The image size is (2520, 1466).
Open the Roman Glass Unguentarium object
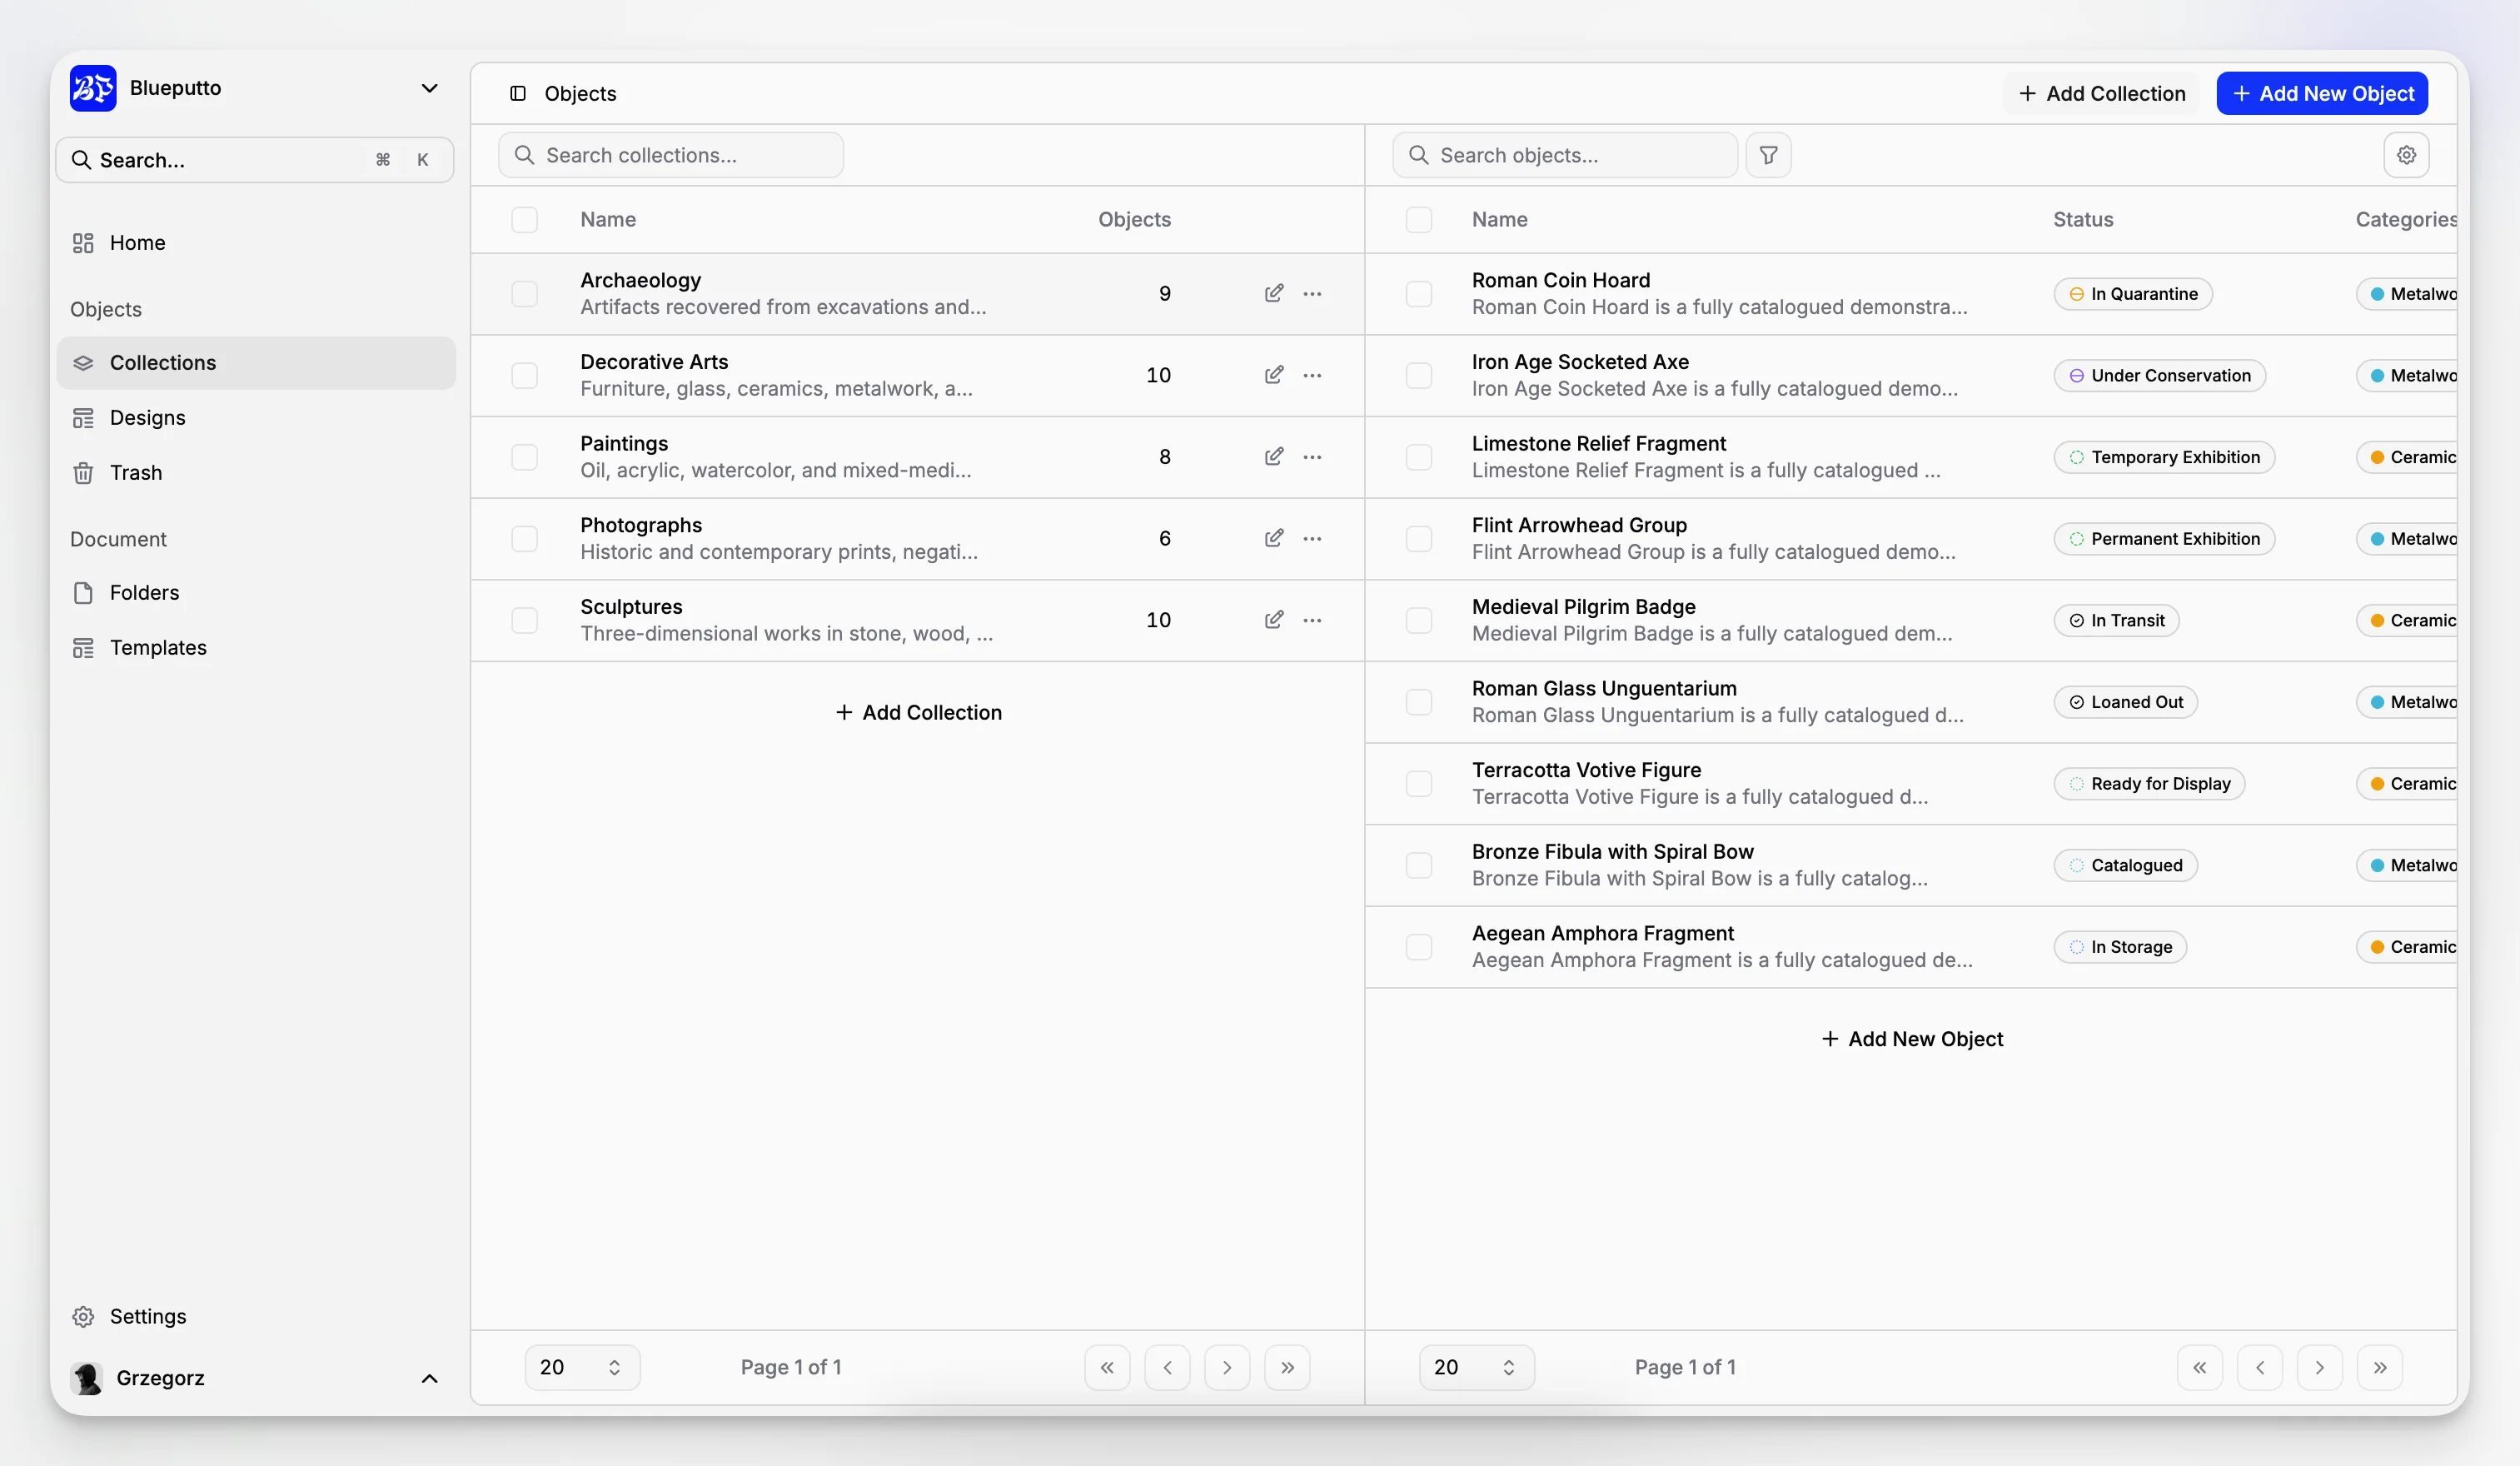pos(1604,688)
